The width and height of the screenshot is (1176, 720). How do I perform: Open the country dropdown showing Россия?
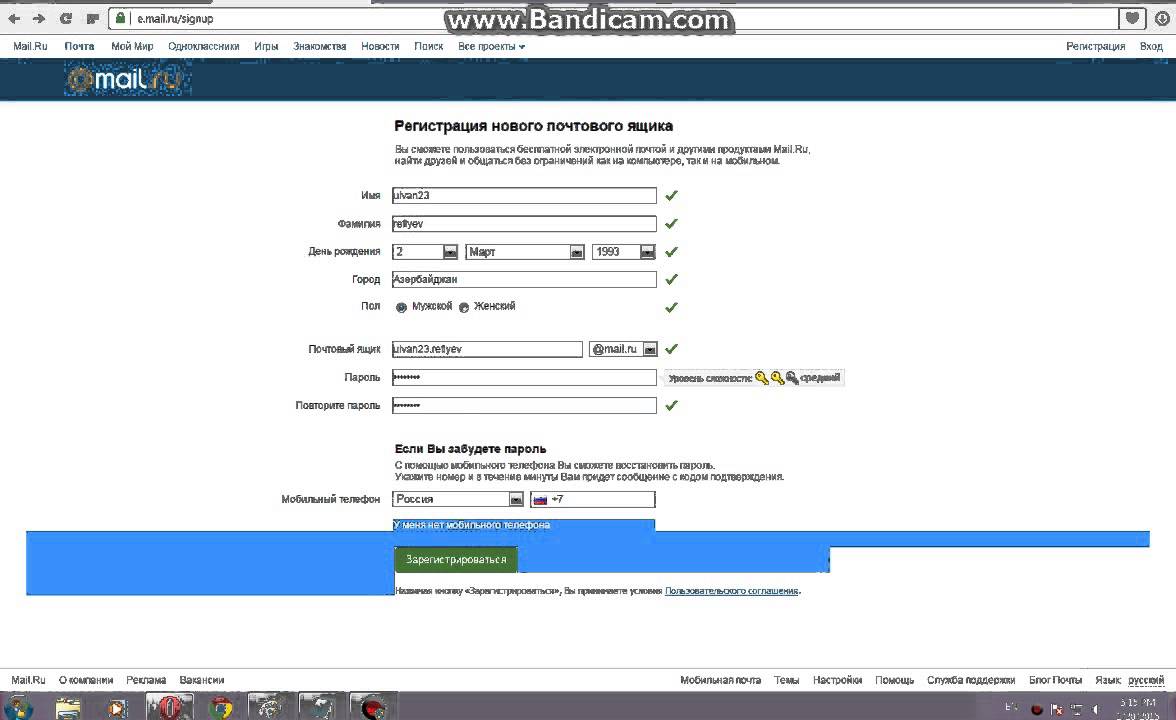[458, 500]
